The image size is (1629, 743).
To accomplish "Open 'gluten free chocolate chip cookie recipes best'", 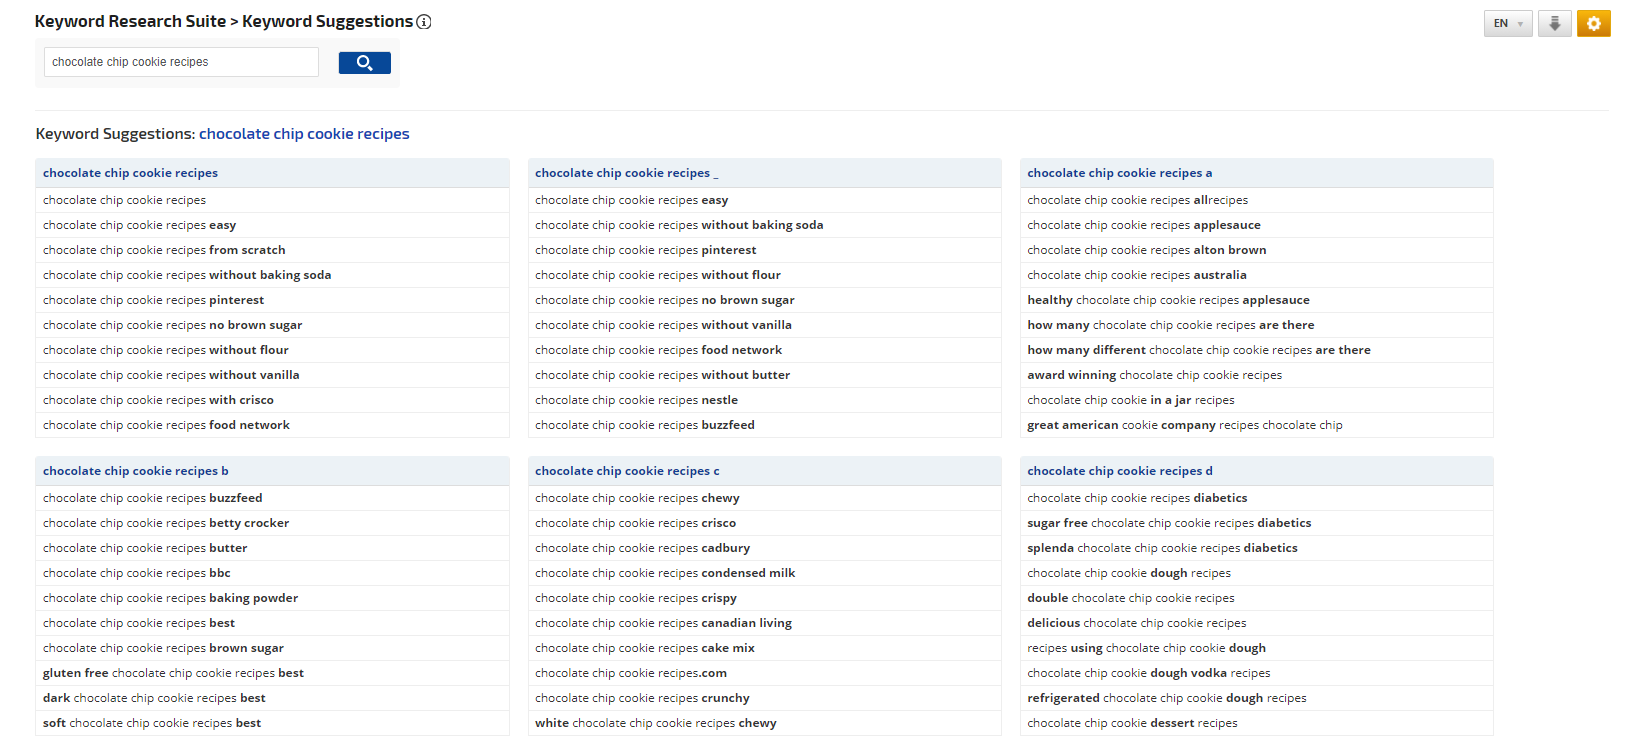I will [x=173, y=673].
